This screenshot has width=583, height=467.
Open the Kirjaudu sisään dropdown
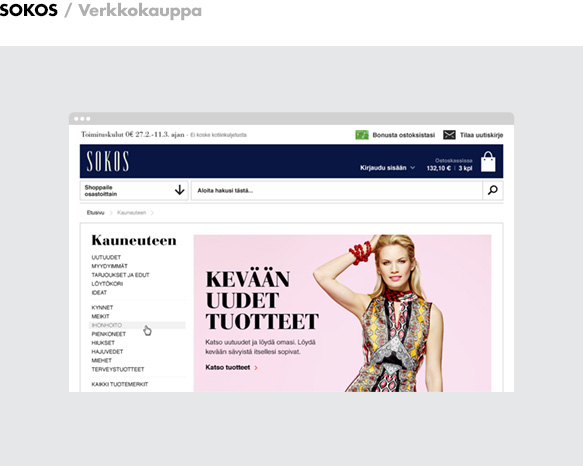387,168
